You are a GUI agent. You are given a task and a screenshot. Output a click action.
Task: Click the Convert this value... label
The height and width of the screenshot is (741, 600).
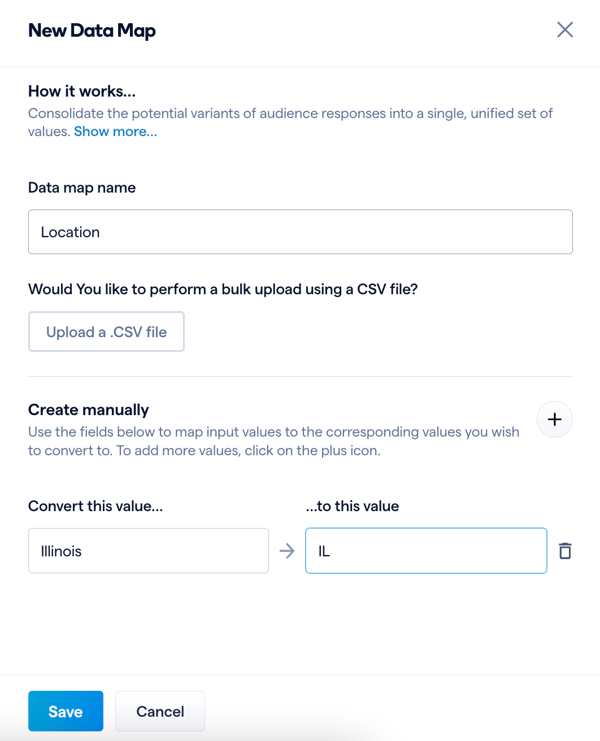click(95, 506)
